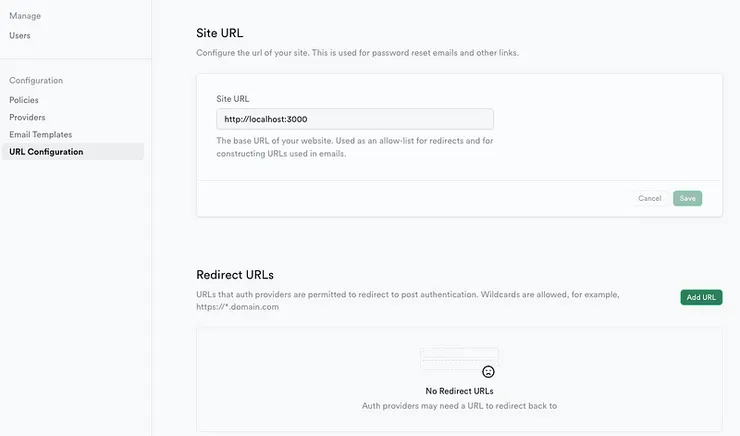This screenshot has height=436, width=740.
Task: Click the wildcard description under Redirect URLs
Action: [x=408, y=300]
